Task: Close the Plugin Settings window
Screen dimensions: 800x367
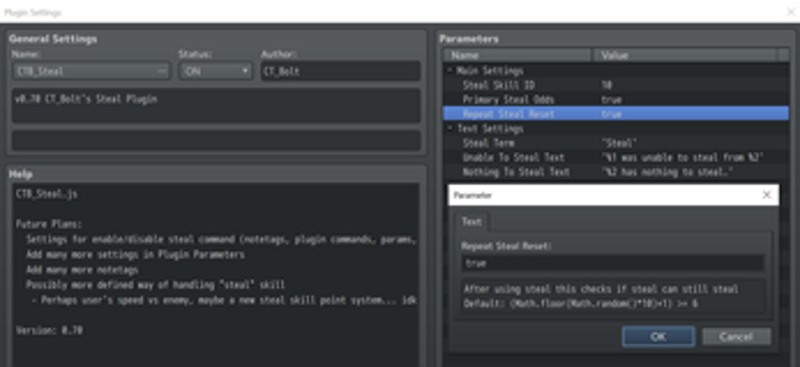Action: [790, 12]
